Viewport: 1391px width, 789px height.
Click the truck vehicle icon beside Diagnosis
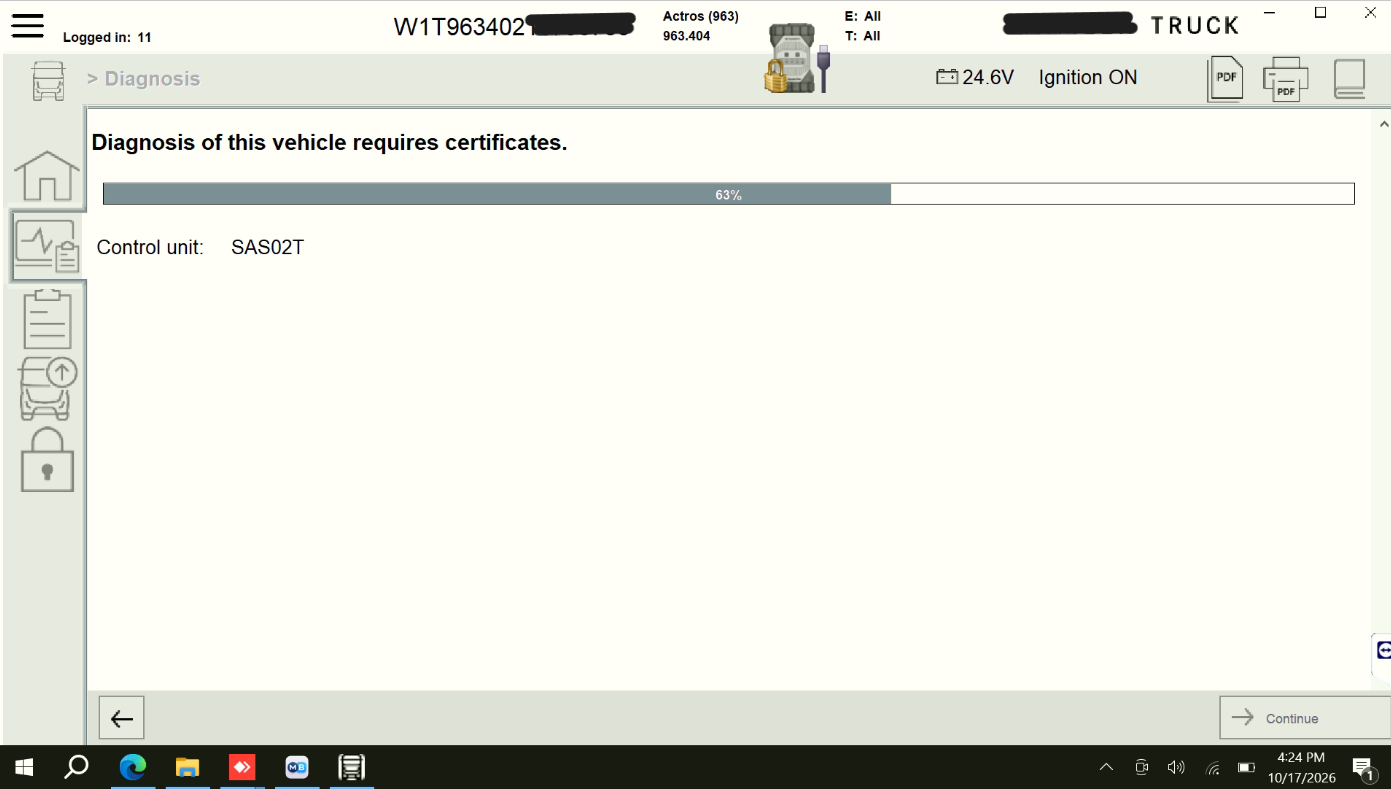point(48,80)
